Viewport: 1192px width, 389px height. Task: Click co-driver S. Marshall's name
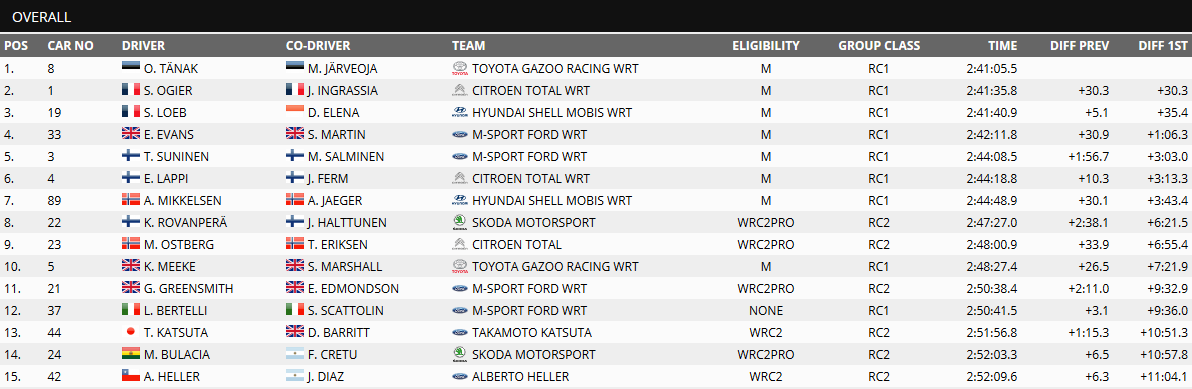coord(347,267)
